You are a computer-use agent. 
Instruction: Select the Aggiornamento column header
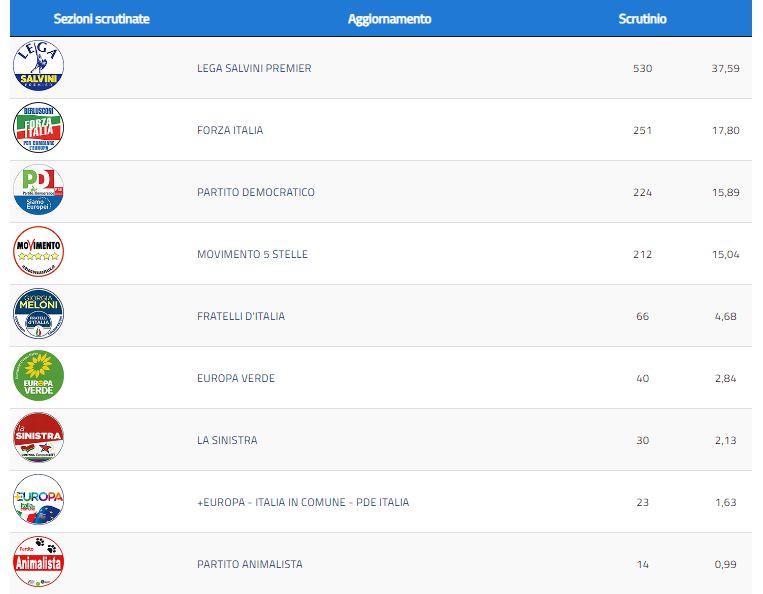coord(389,19)
